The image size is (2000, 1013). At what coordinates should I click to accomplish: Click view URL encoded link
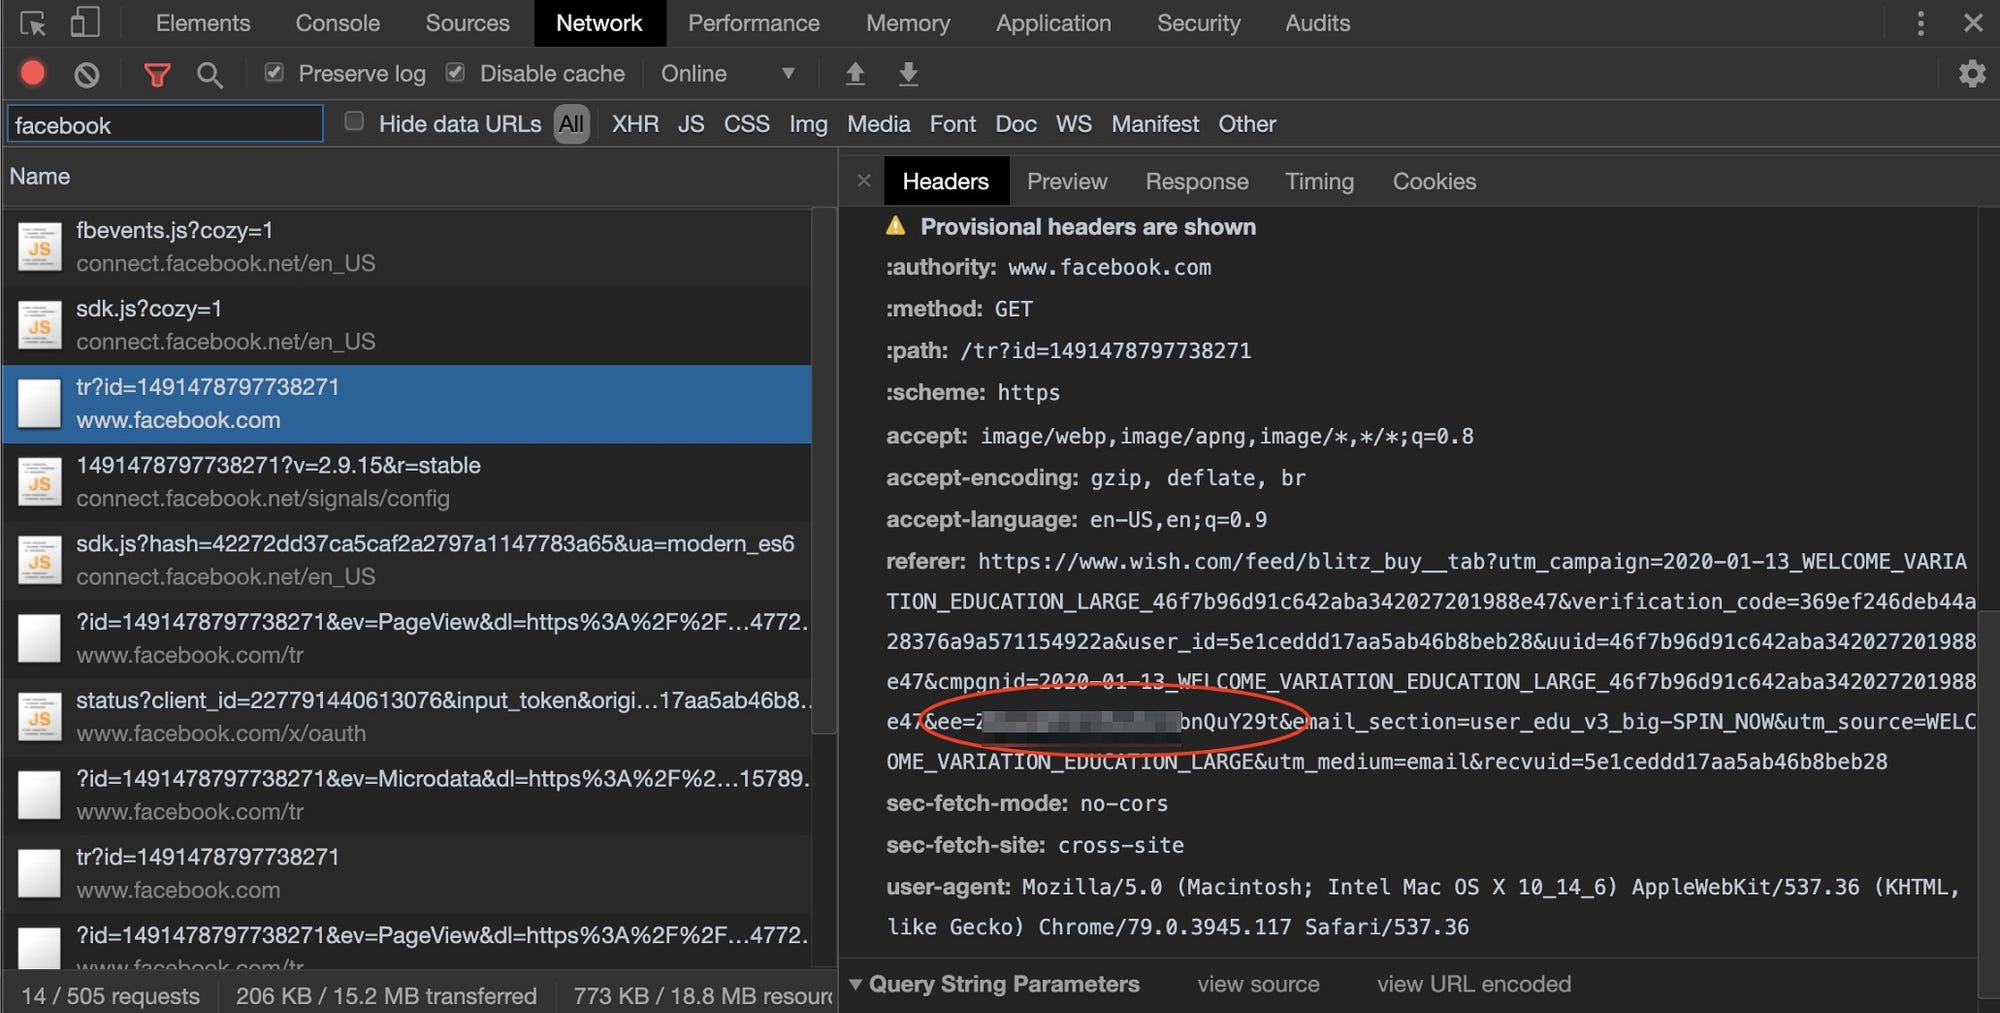[1474, 984]
